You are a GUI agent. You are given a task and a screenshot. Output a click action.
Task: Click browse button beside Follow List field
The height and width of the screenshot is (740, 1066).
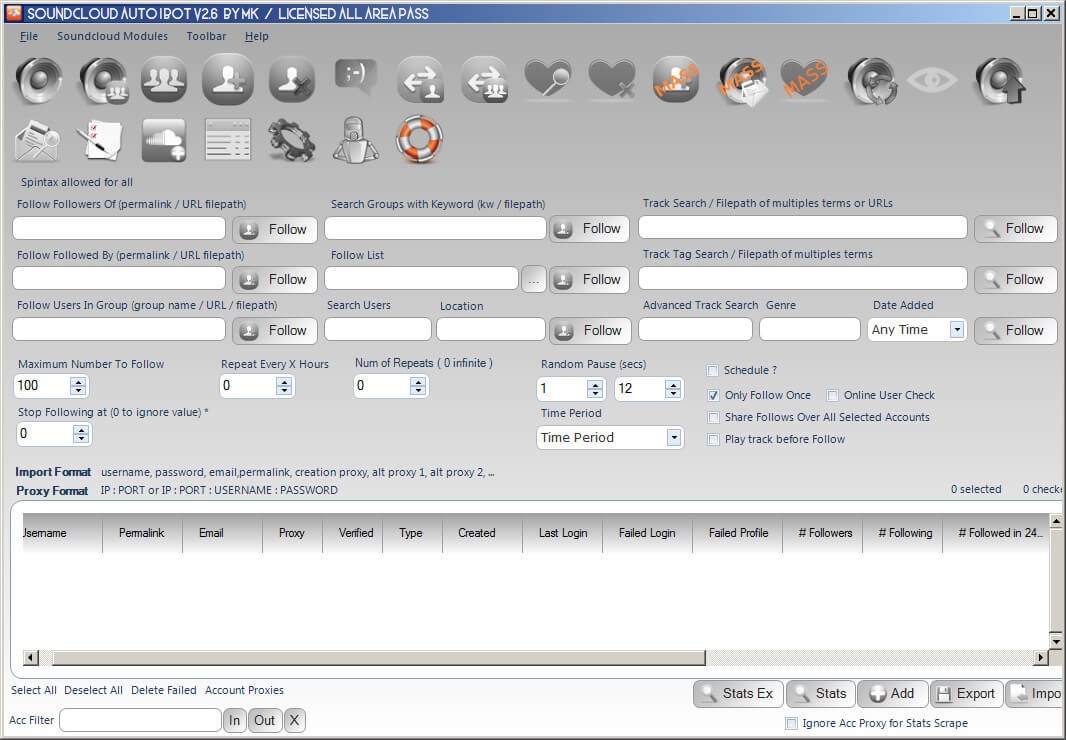(534, 280)
